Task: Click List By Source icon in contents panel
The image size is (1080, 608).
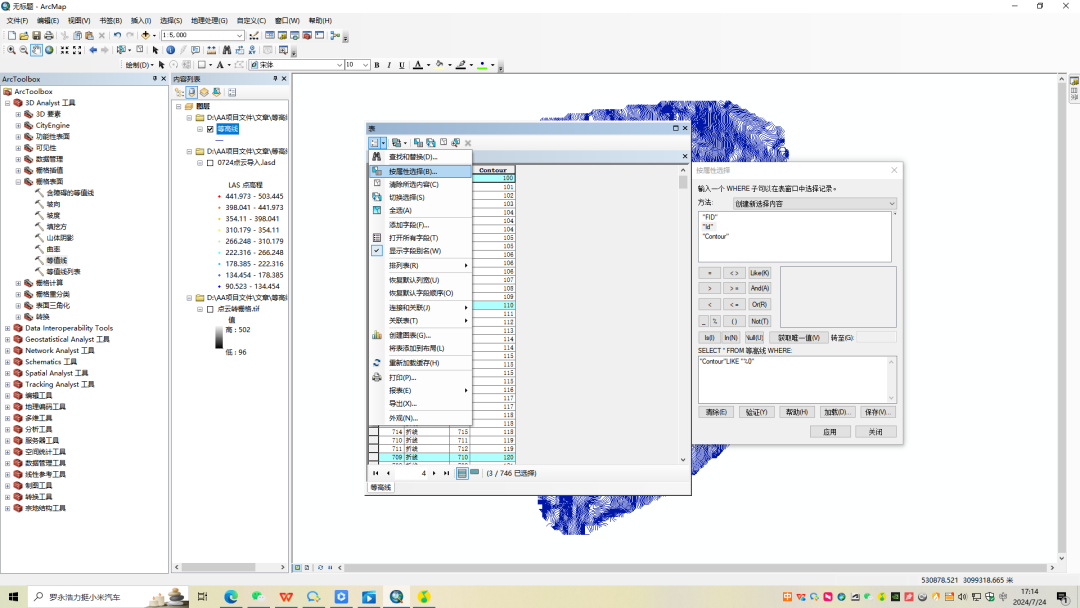Action: pos(191,92)
